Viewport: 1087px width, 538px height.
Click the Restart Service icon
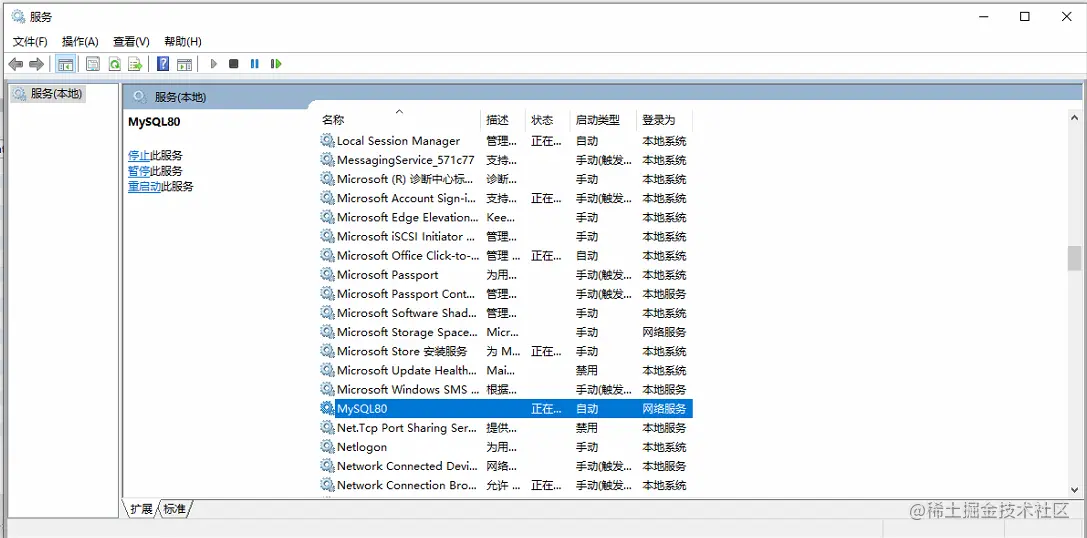276,64
